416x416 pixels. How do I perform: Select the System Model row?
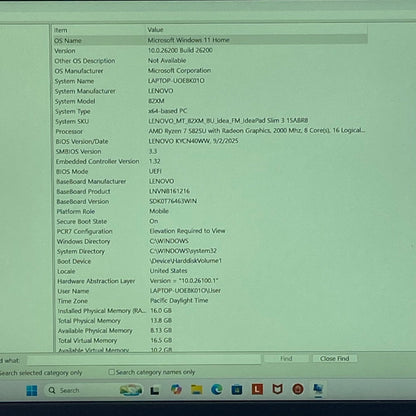[x=210, y=101]
